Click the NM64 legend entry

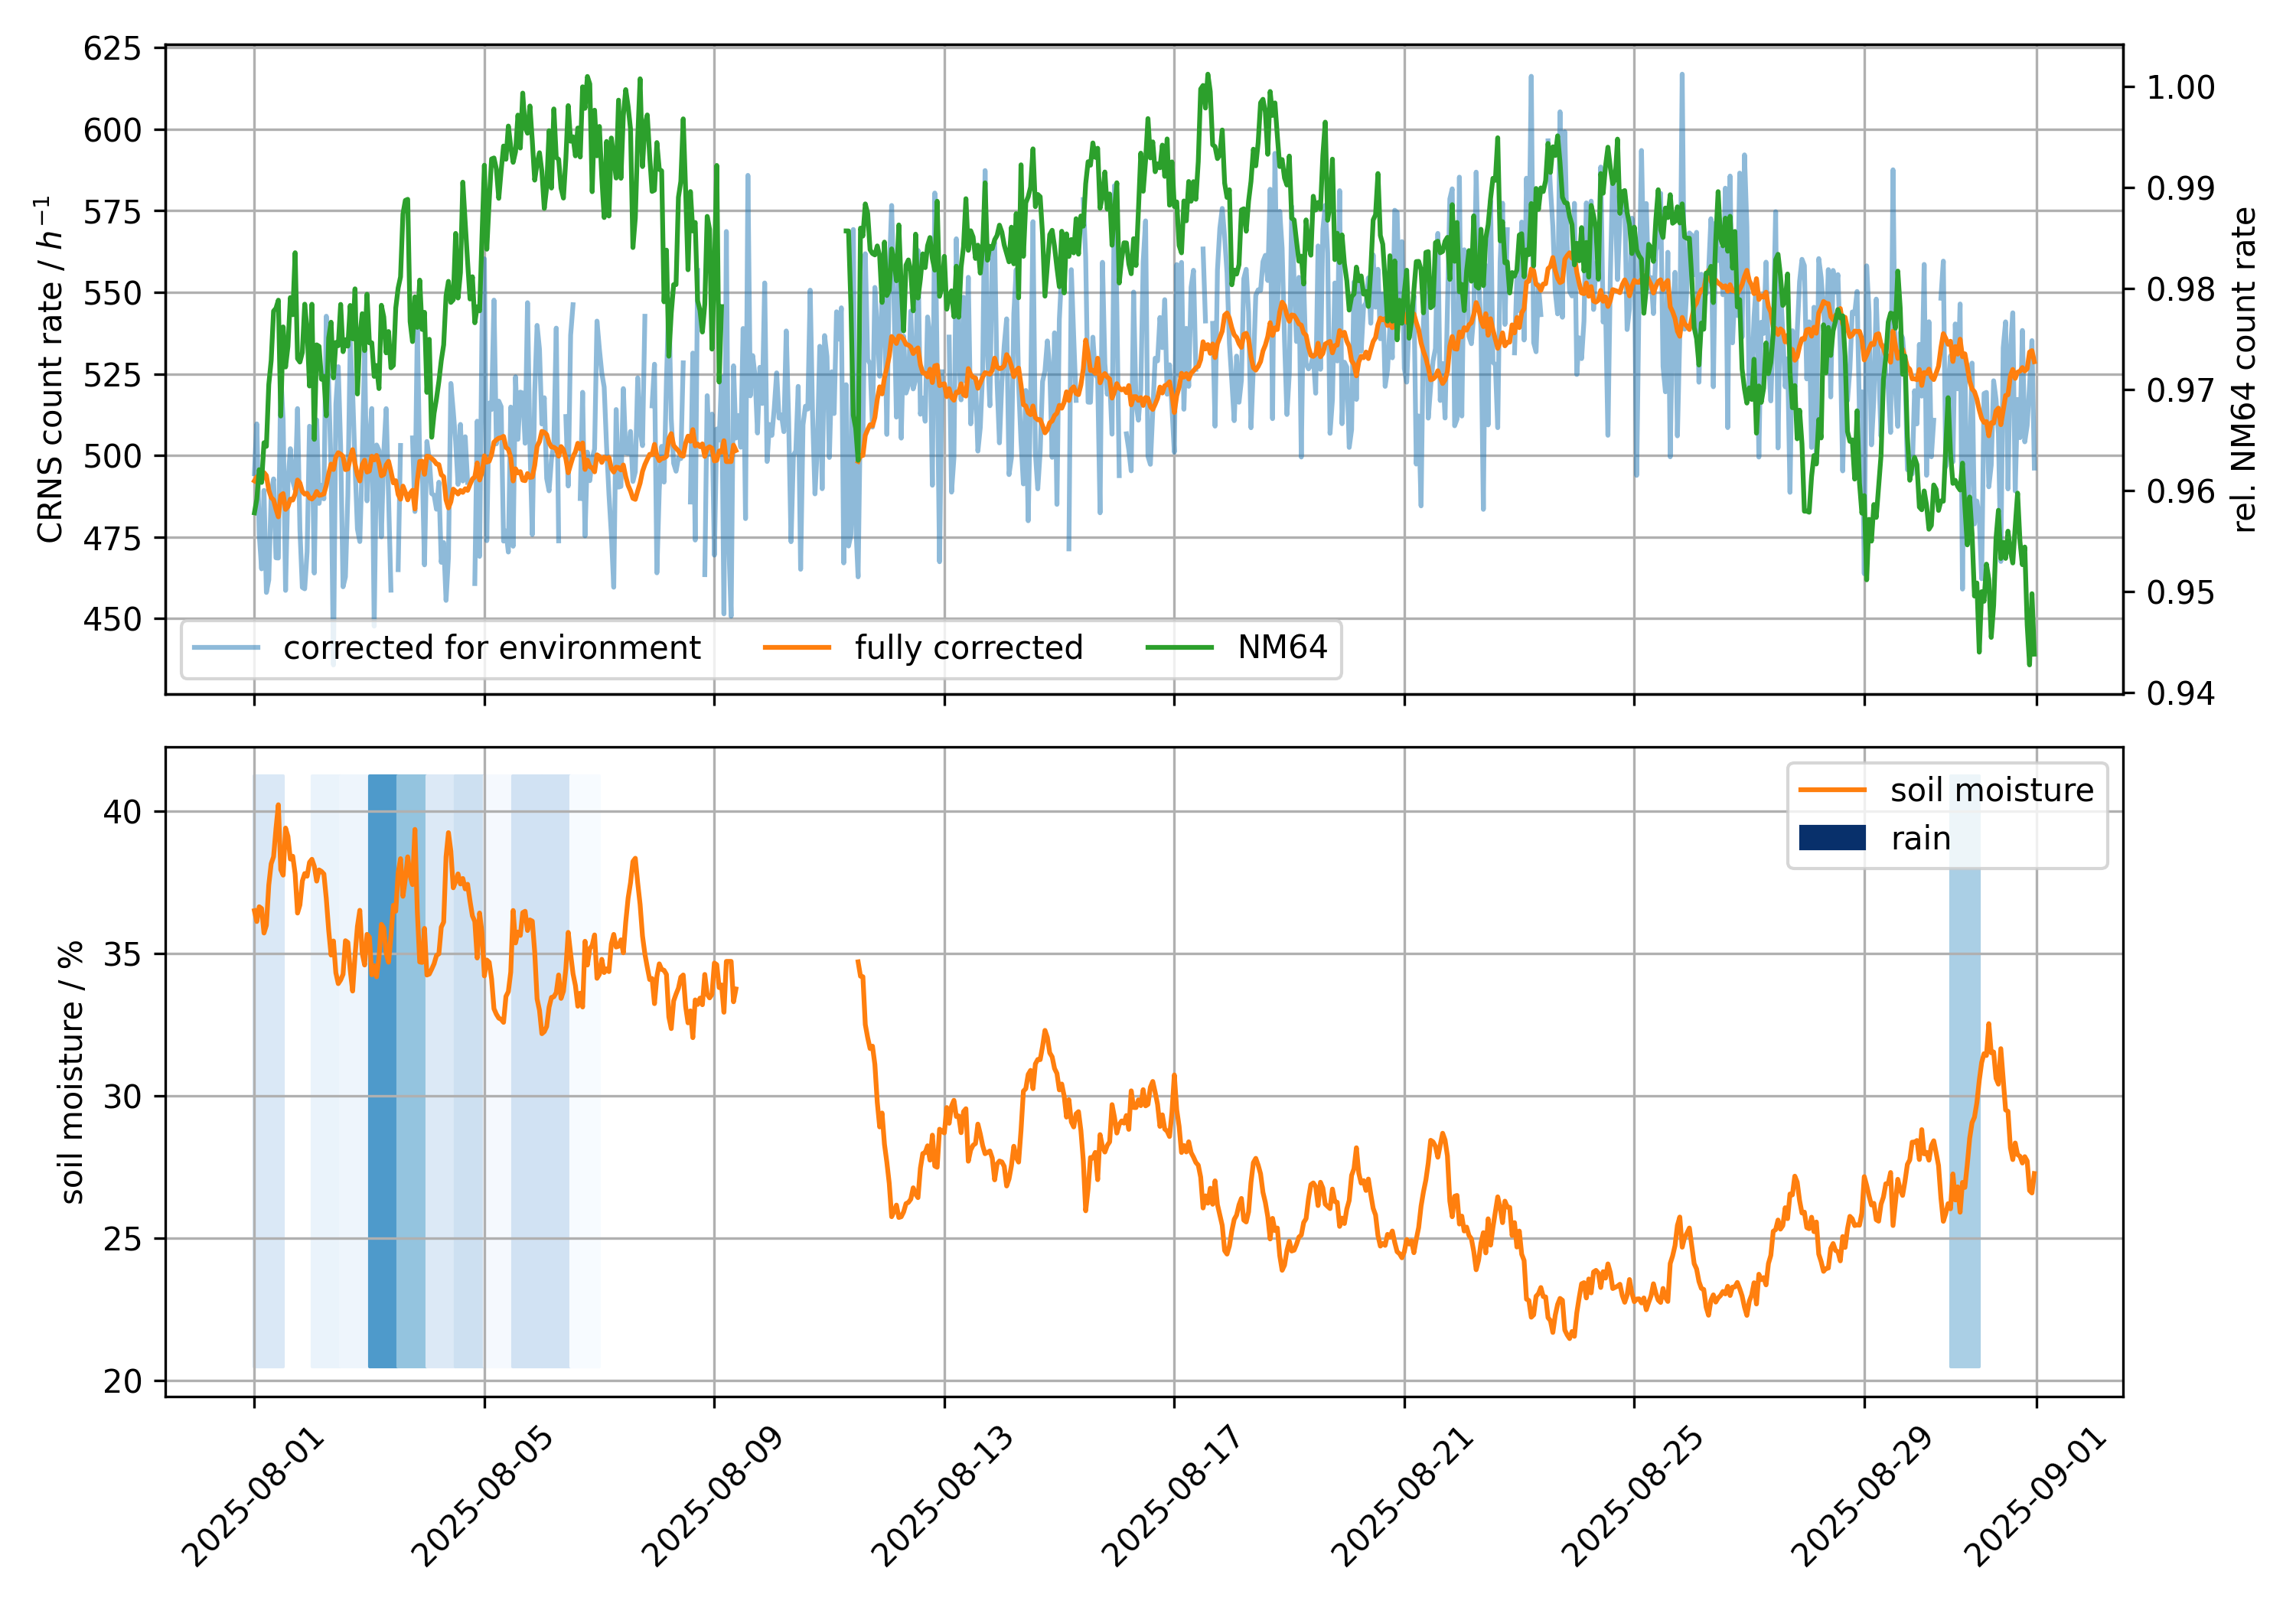(1281, 648)
